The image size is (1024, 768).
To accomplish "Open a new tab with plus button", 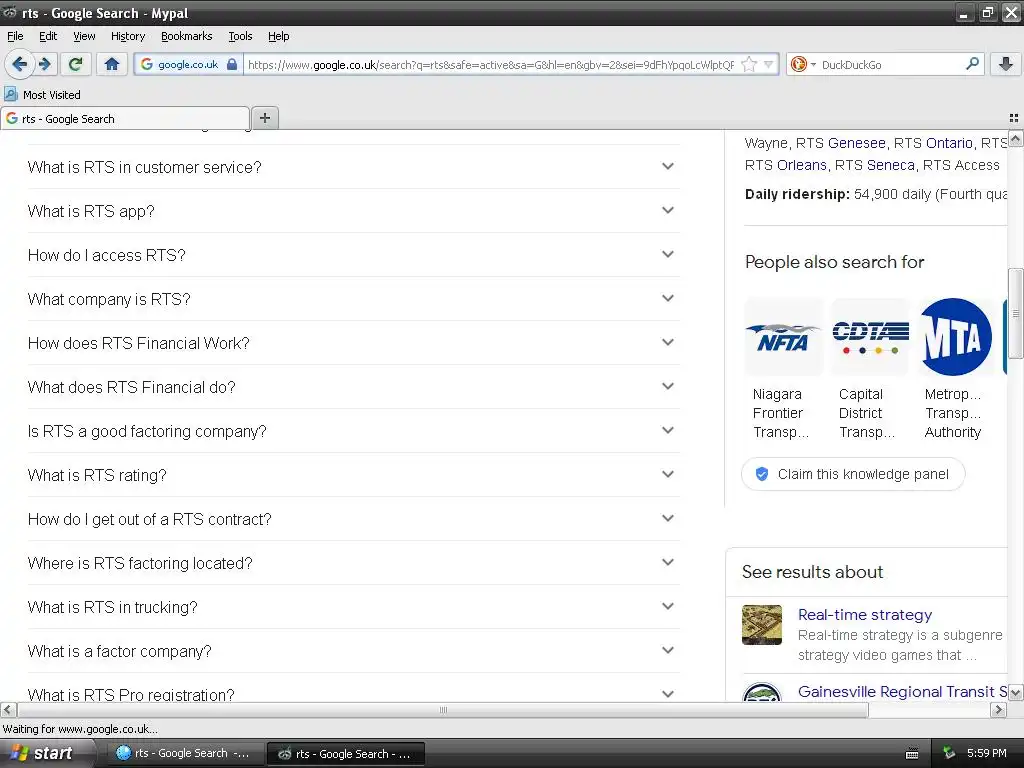I will 264,118.
